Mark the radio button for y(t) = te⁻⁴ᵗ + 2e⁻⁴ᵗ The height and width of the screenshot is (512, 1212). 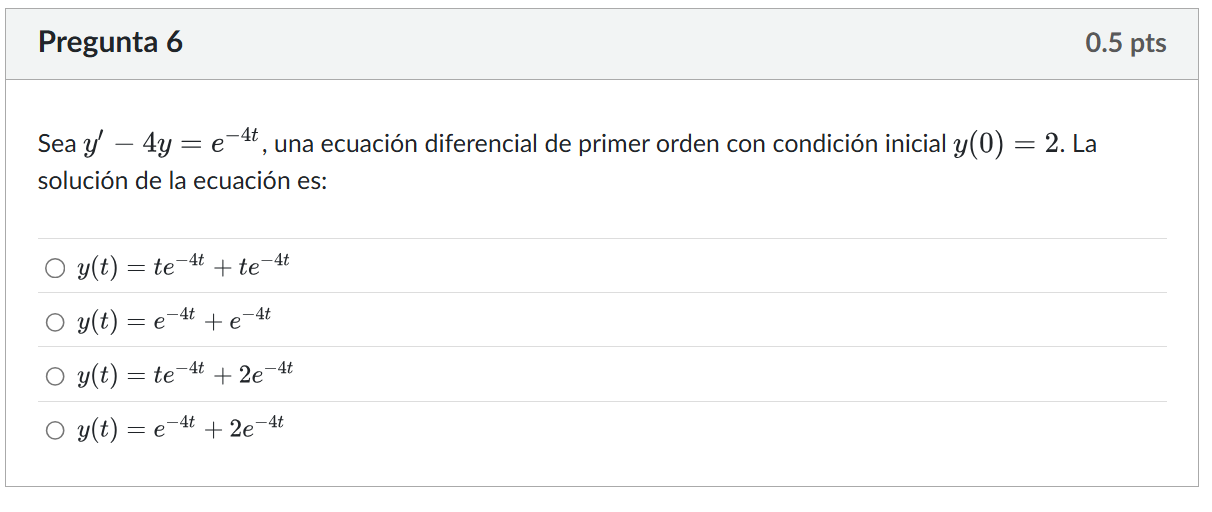[x=53, y=376]
